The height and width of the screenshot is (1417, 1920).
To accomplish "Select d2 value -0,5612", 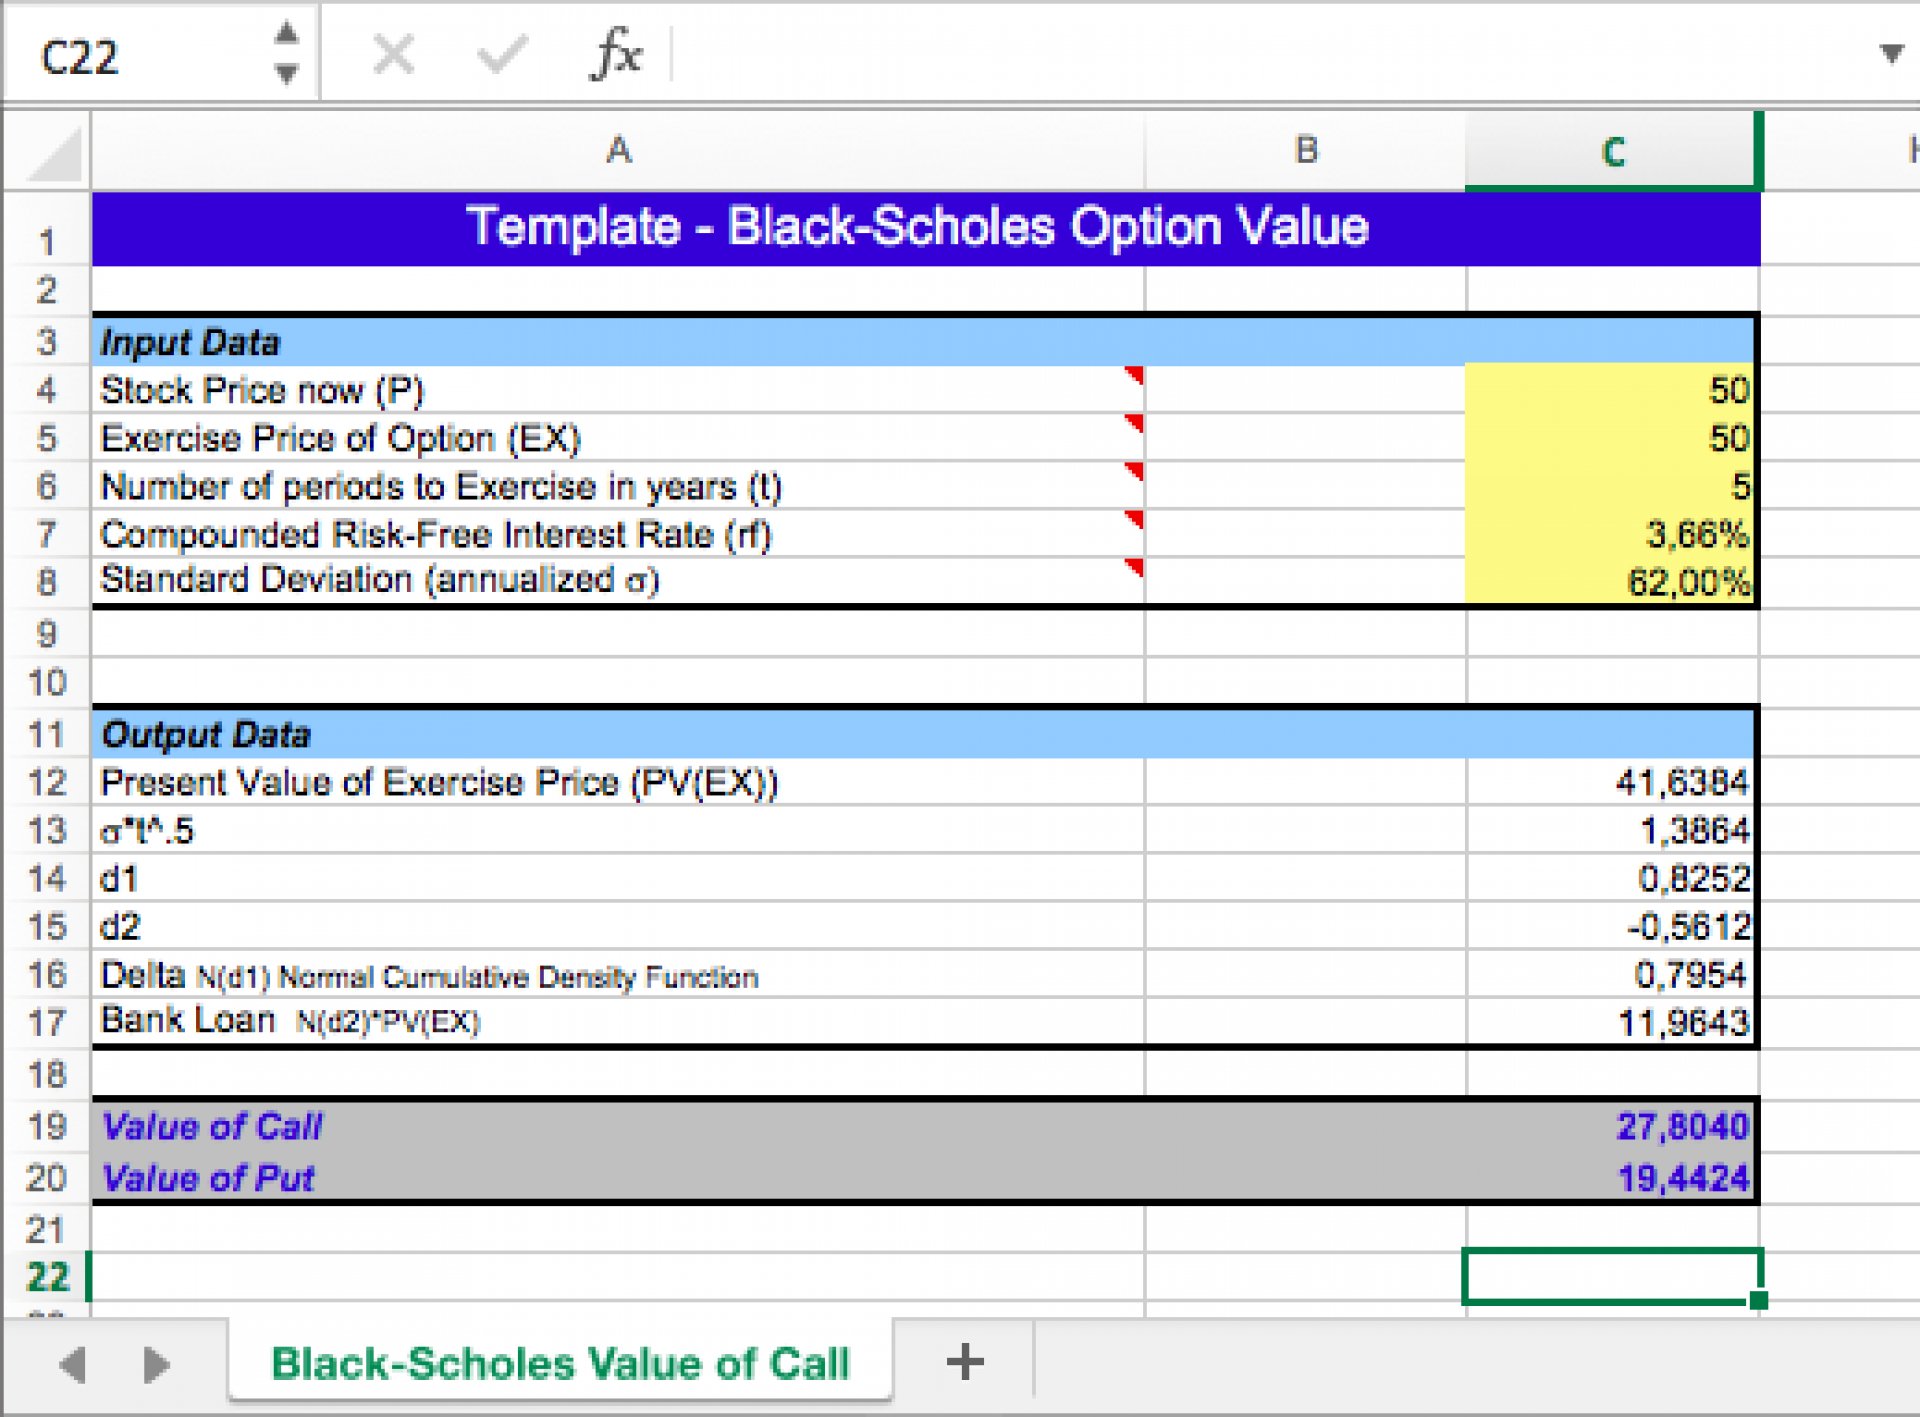I will (x=1610, y=926).
